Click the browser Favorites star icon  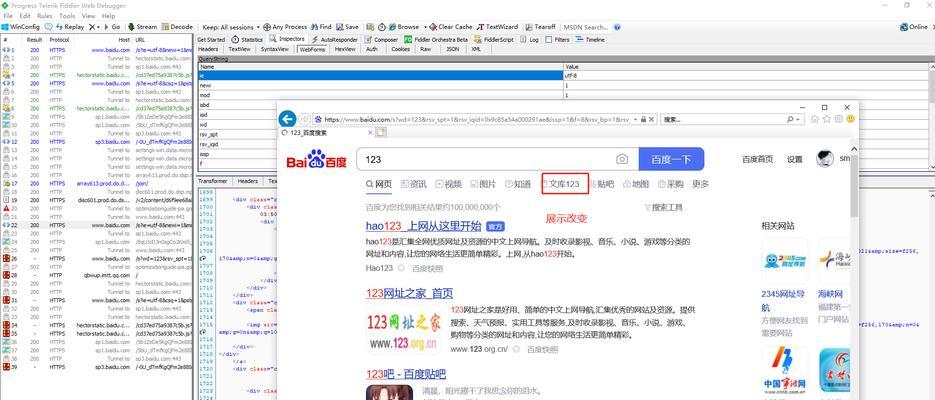point(826,119)
